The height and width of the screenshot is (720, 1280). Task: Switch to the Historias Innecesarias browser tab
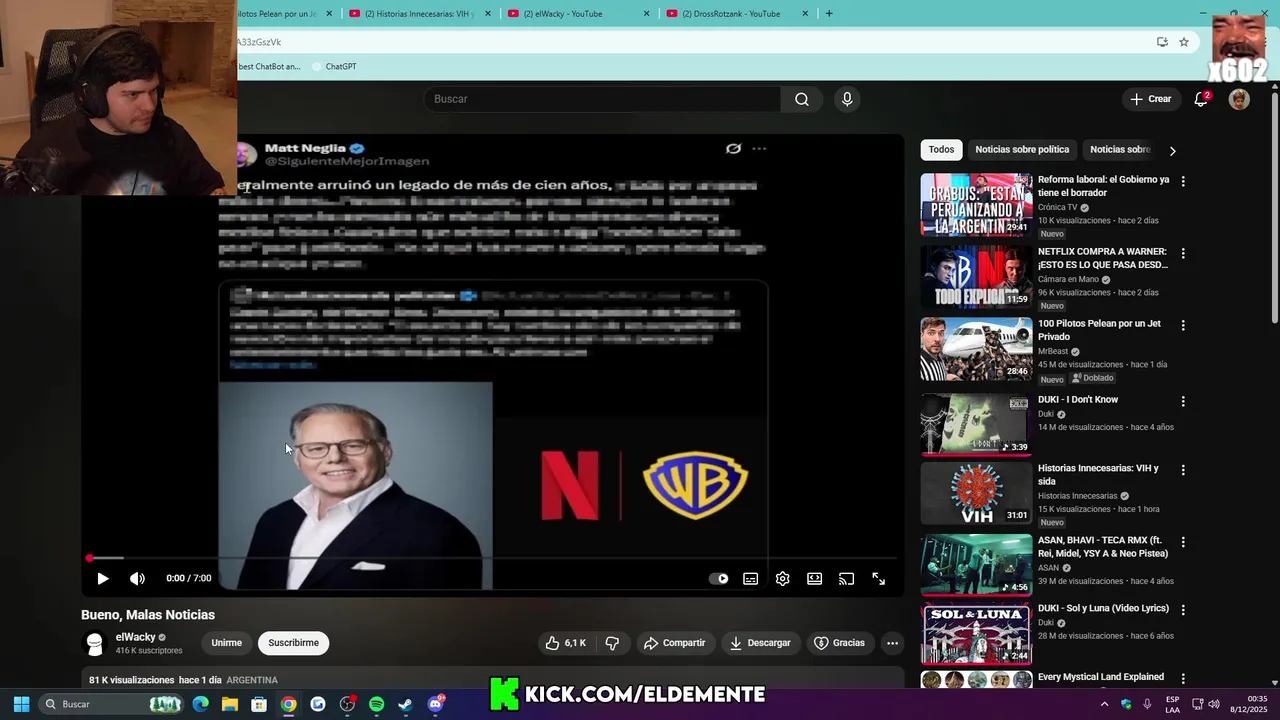pos(418,14)
